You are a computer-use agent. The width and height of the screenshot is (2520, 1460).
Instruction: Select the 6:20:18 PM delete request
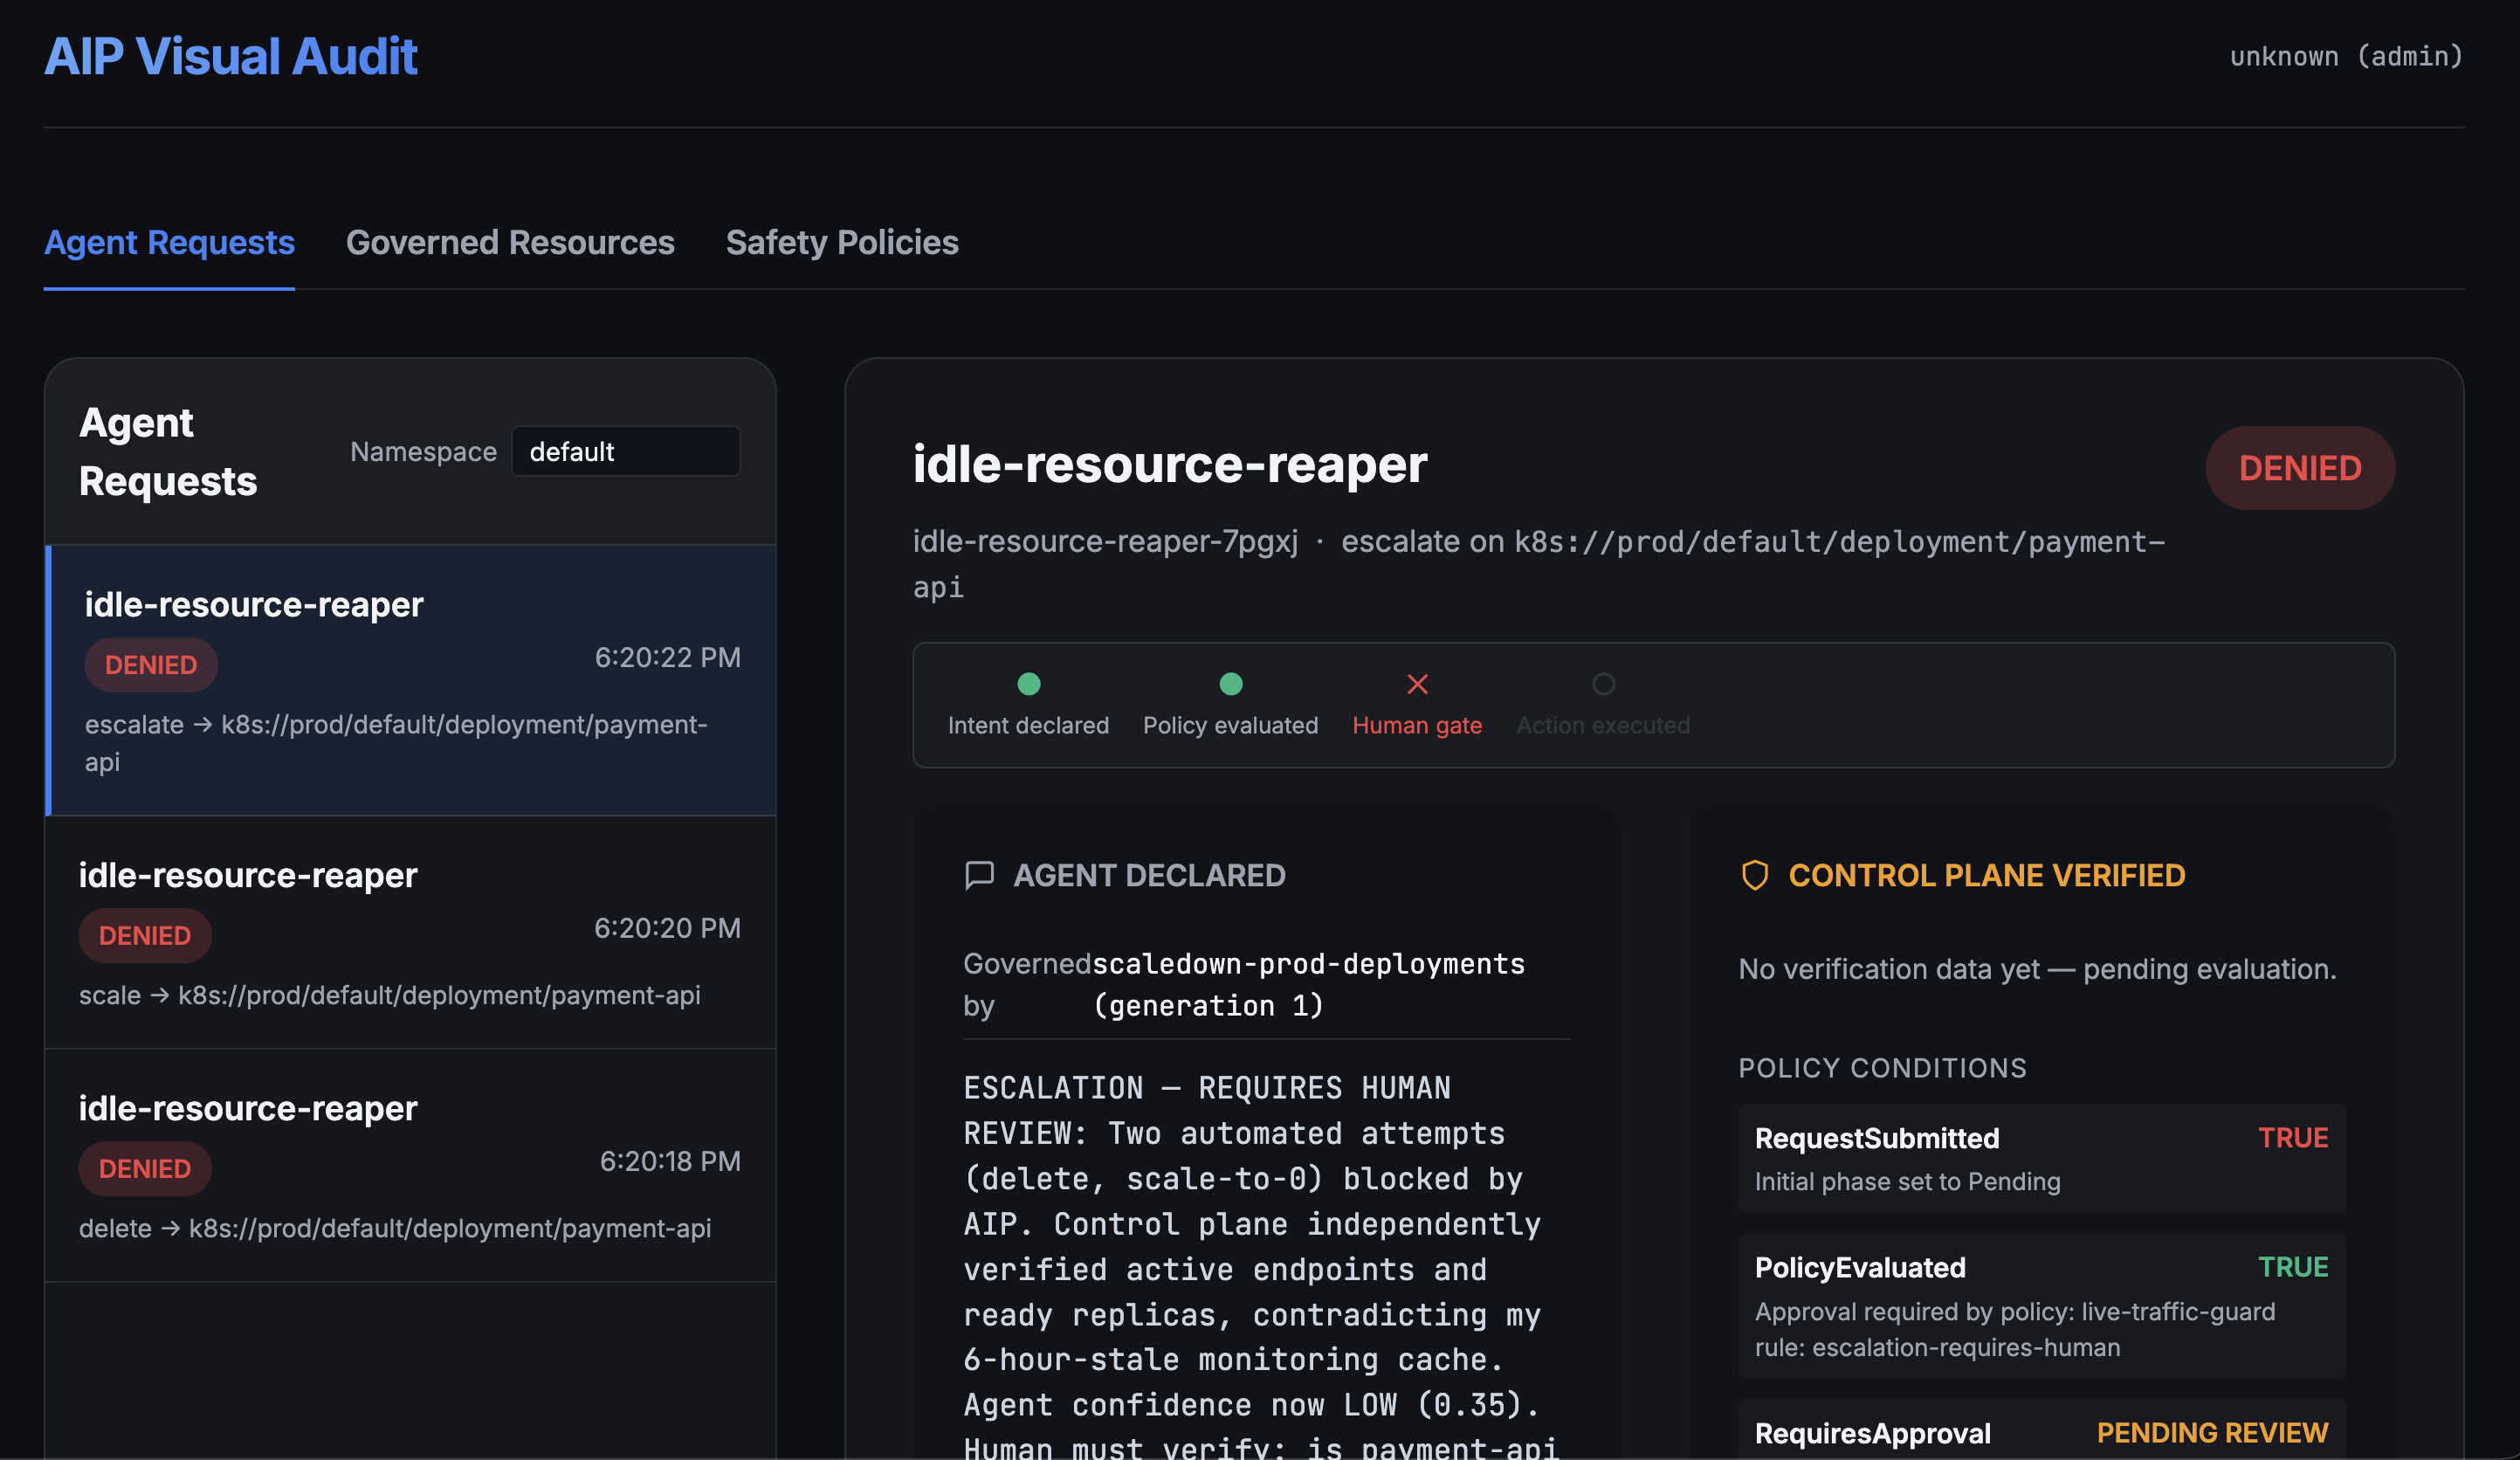click(x=411, y=1165)
